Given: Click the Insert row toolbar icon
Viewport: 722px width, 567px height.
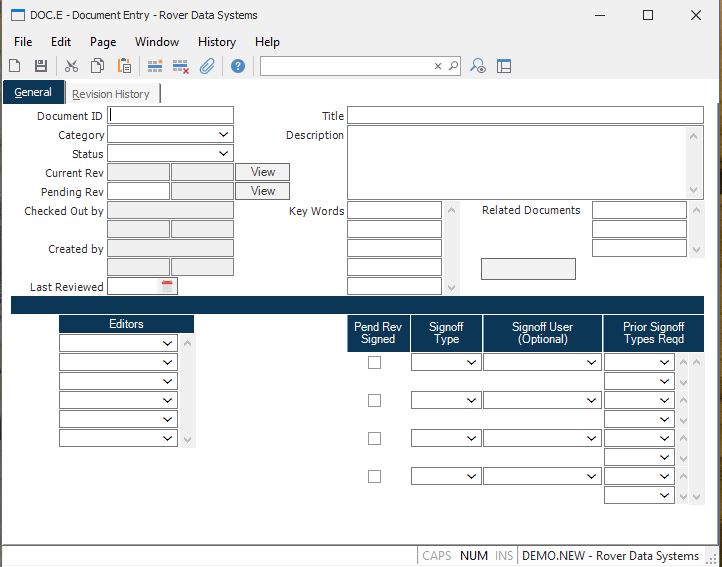Looking at the screenshot, I should (155, 66).
